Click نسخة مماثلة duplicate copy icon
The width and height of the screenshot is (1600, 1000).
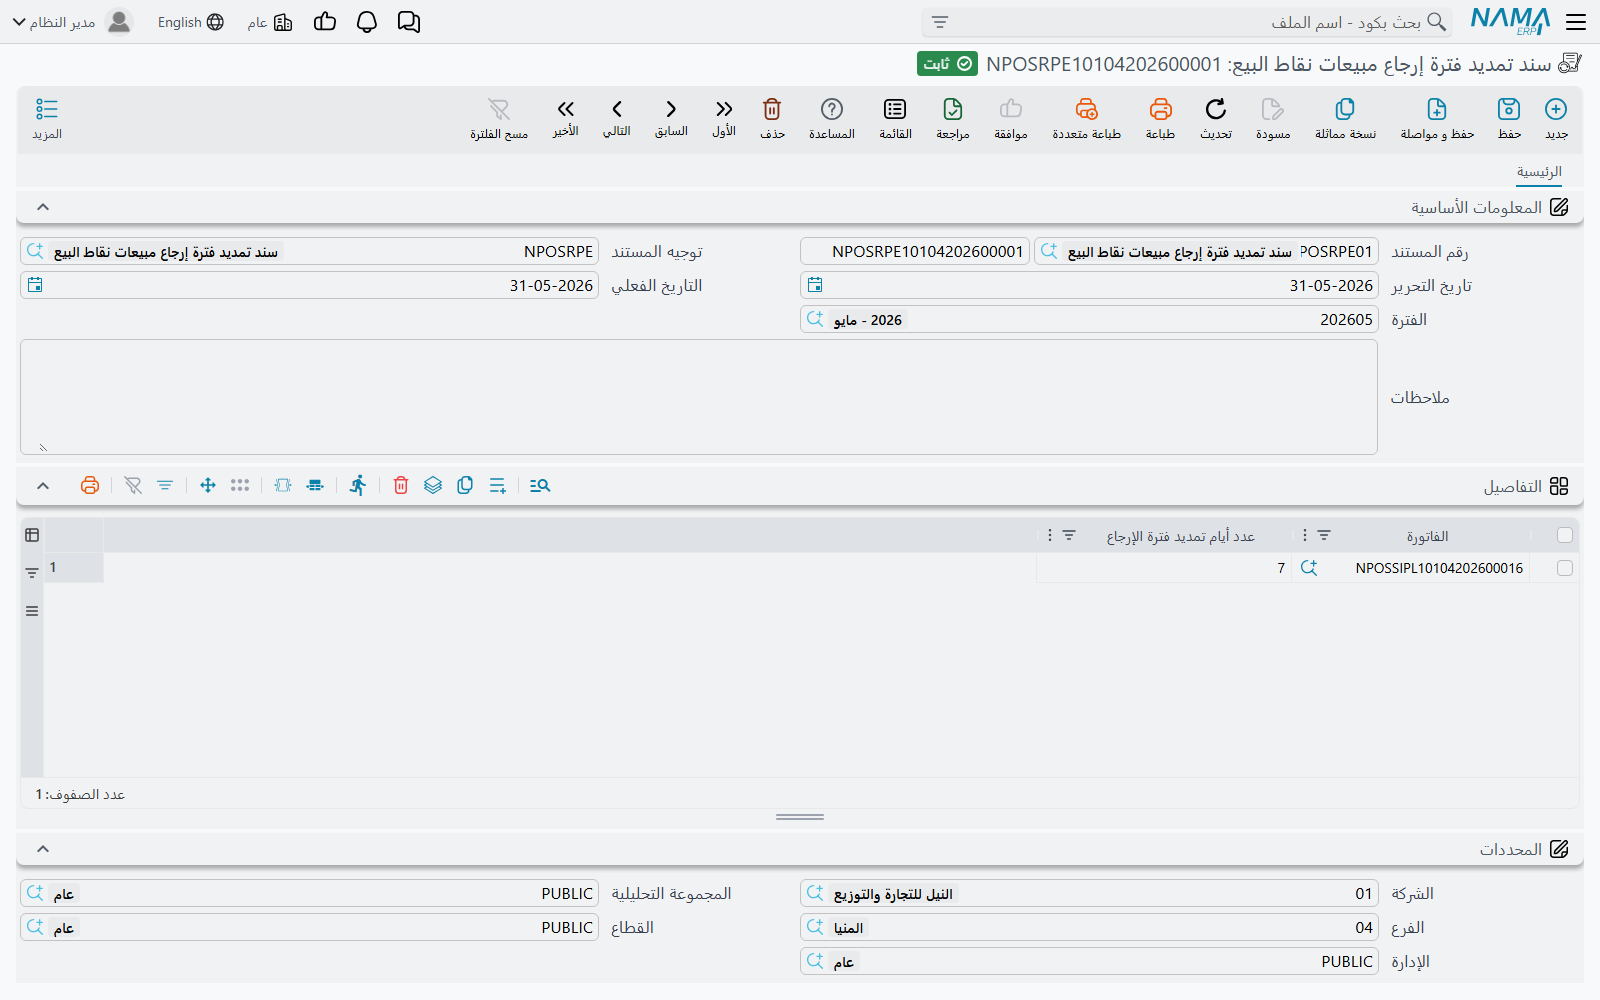tap(1345, 109)
